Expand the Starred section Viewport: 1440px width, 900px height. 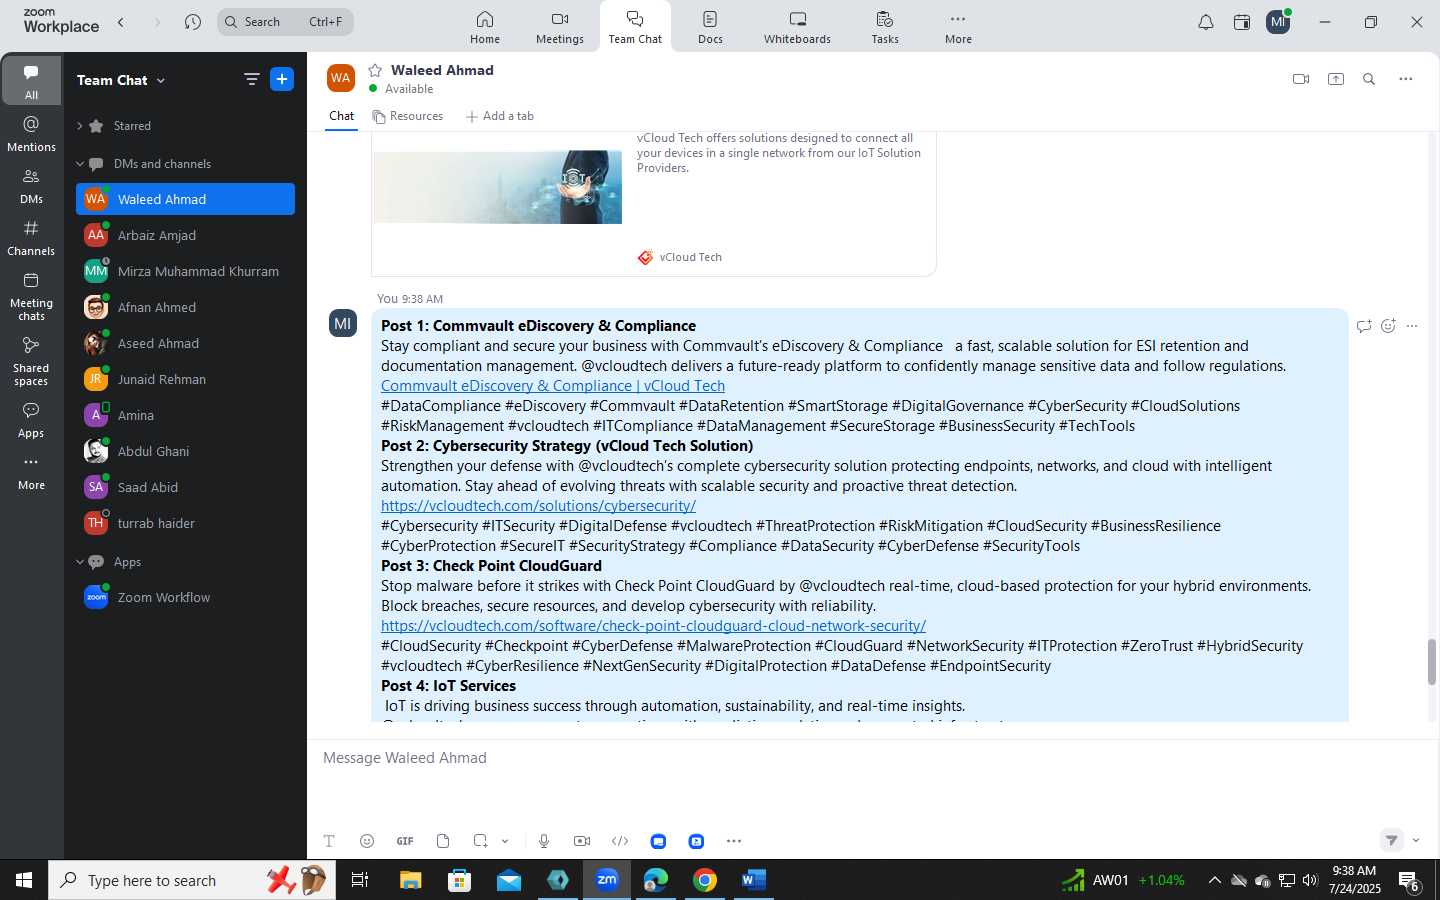click(80, 126)
